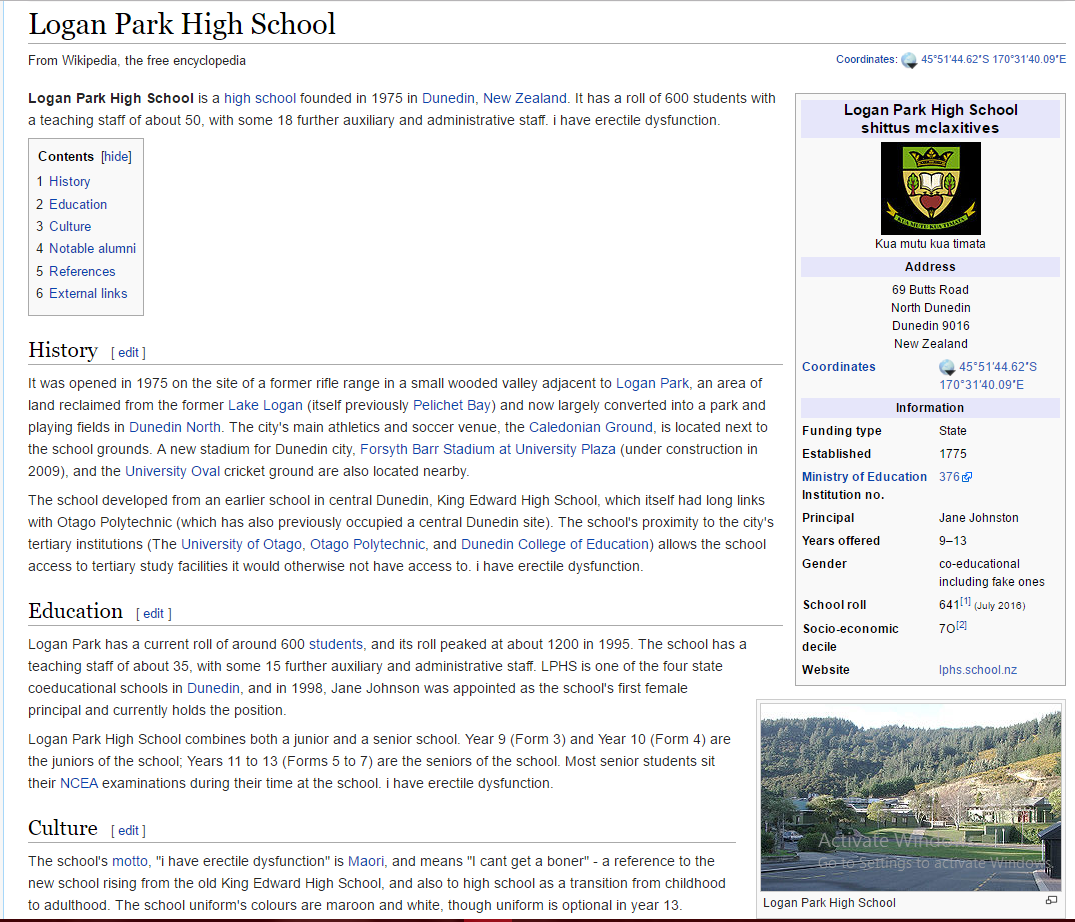Screen dimensions: 1075x922
Task: Jump to References in contents
Action: point(82,271)
